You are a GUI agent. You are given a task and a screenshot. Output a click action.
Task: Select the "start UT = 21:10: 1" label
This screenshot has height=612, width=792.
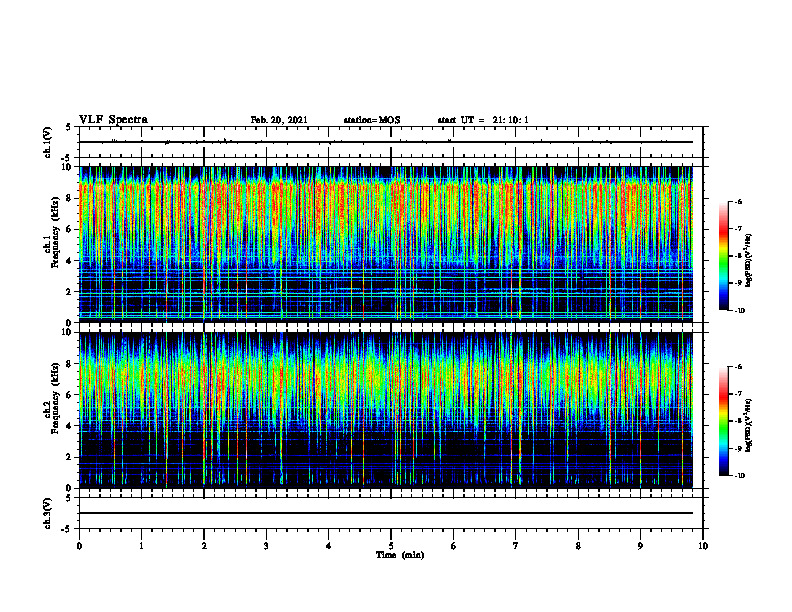point(483,120)
